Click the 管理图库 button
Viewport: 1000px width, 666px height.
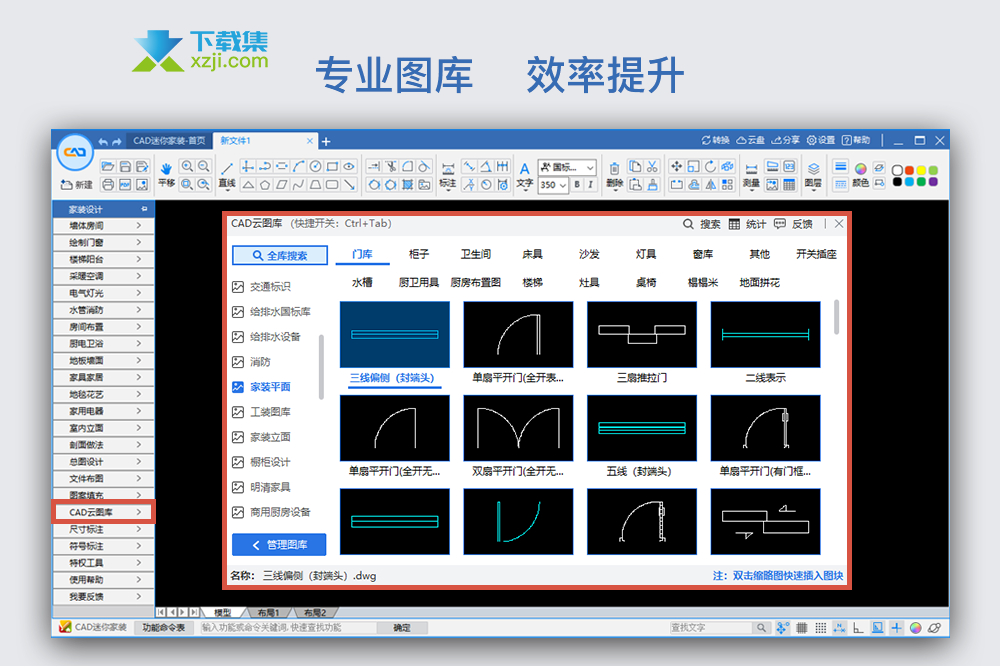coord(279,545)
